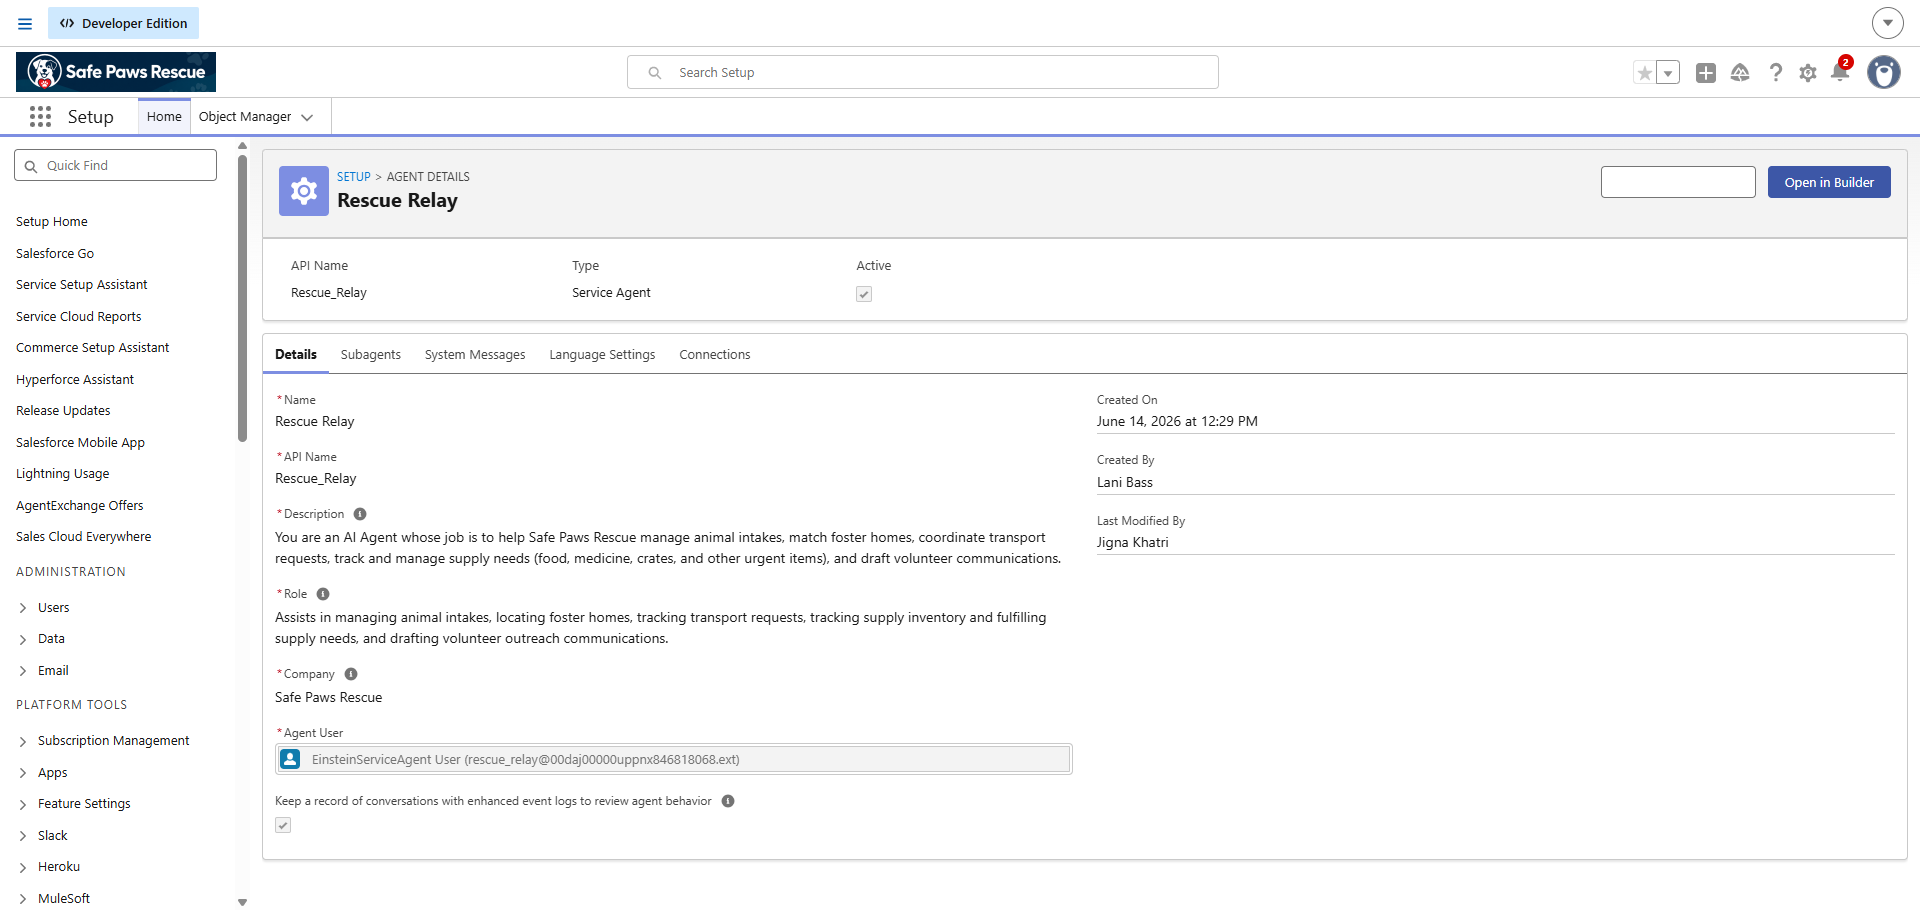The width and height of the screenshot is (1920, 910).
Task: Expand the top-right circular dropdown
Action: pos(1887,22)
